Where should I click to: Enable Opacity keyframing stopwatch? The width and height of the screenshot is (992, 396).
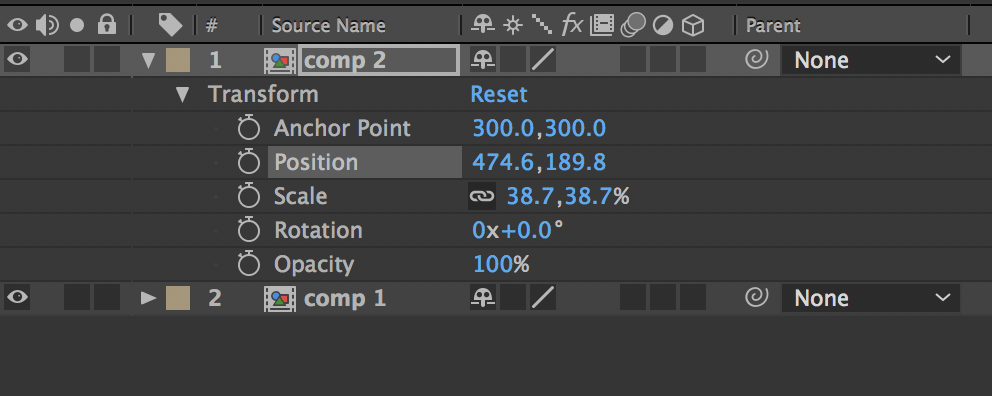coord(249,264)
